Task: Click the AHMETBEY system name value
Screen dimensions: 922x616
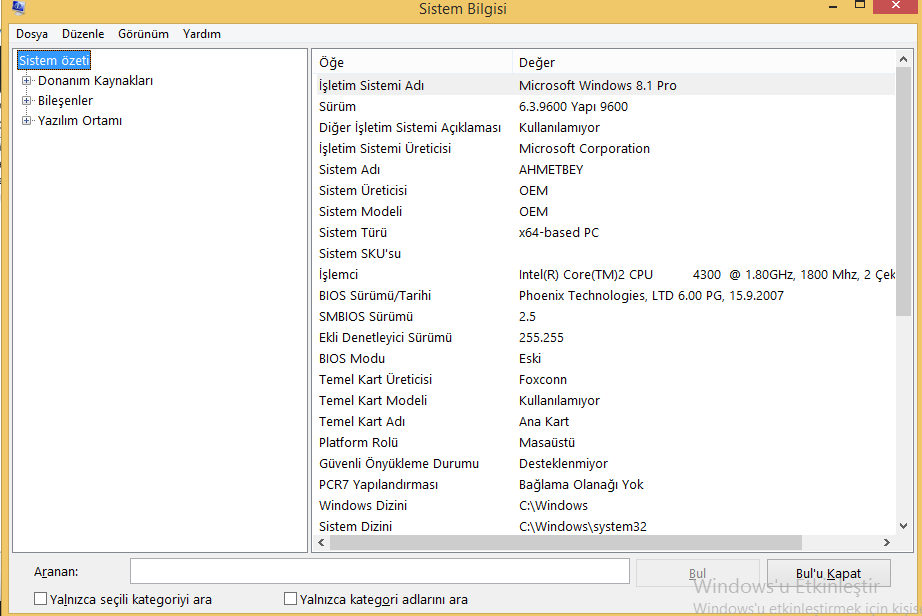Action: (551, 169)
